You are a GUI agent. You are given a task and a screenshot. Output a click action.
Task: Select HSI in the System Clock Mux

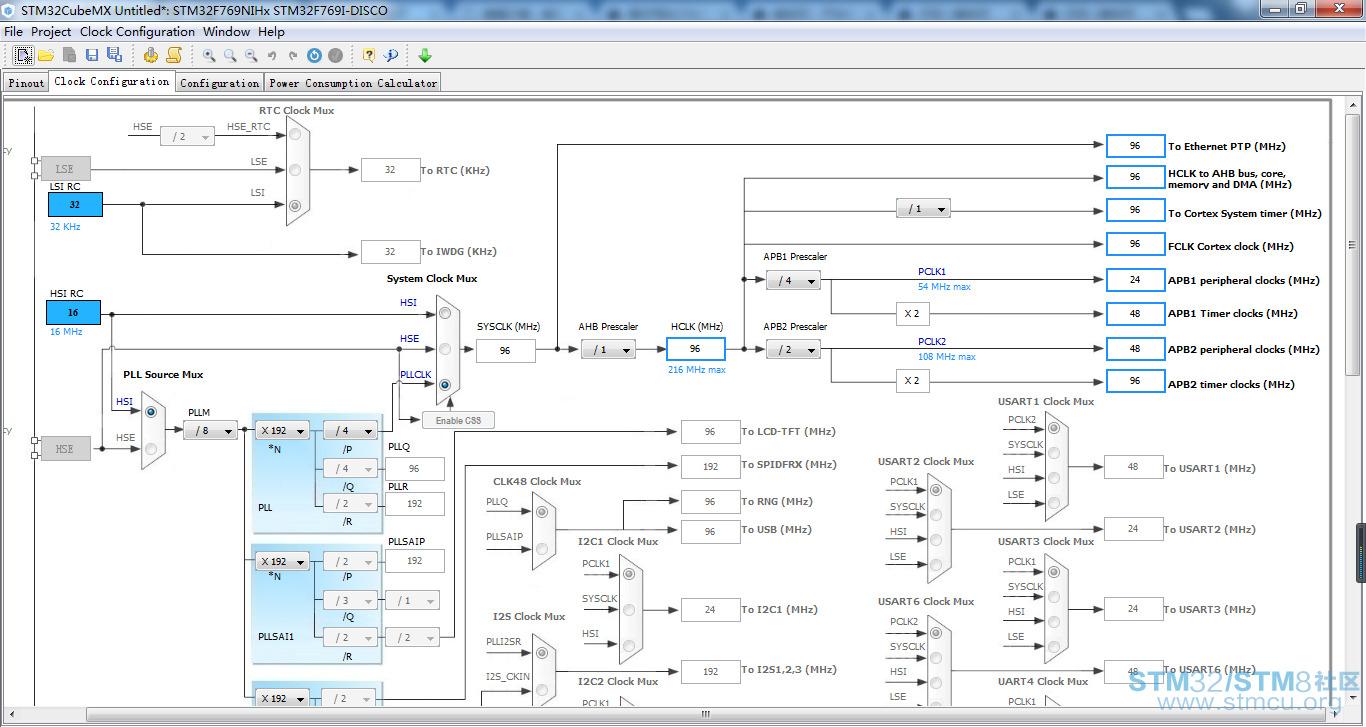(445, 314)
